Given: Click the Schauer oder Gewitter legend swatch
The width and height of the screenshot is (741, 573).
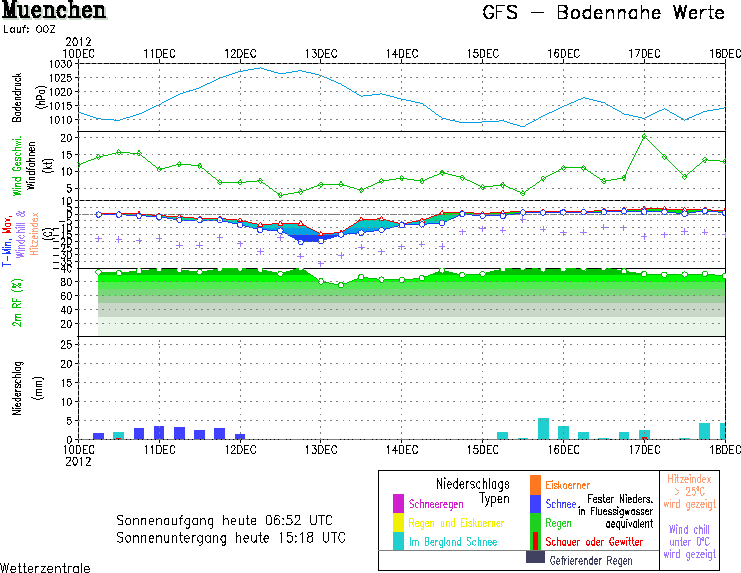Looking at the screenshot, I should [x=535, y=541].
